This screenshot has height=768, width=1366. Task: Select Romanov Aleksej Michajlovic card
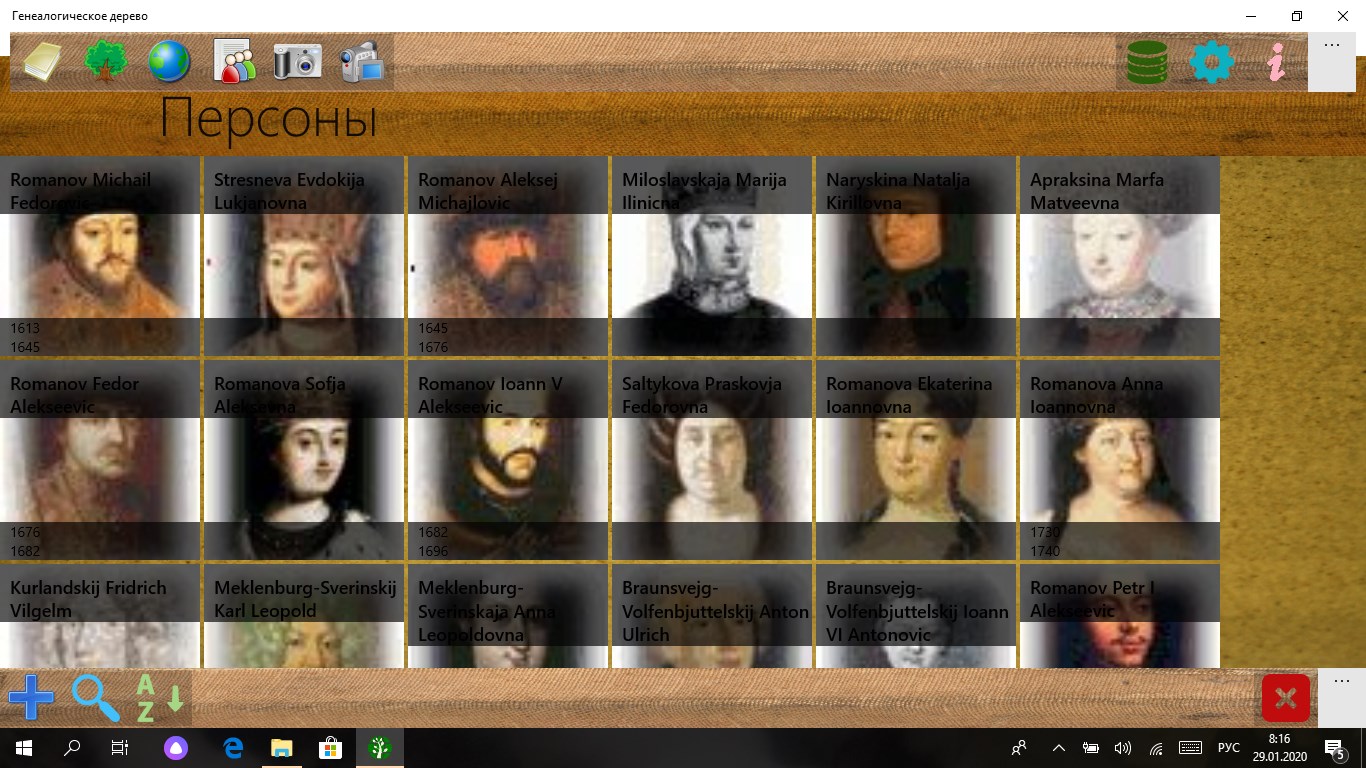508,256
